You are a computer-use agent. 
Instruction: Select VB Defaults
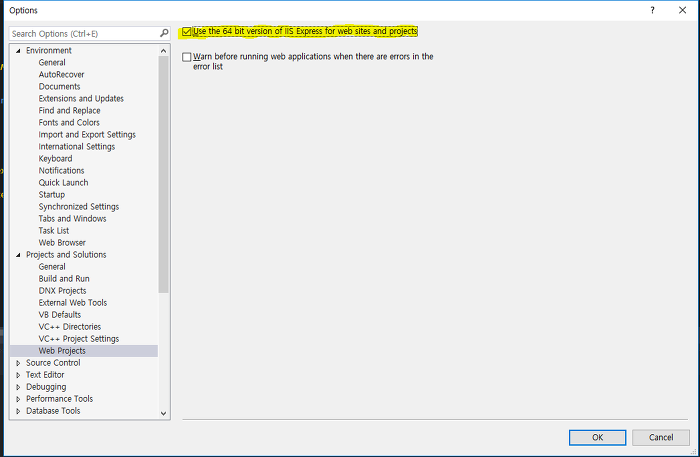[x=60, y=315]
